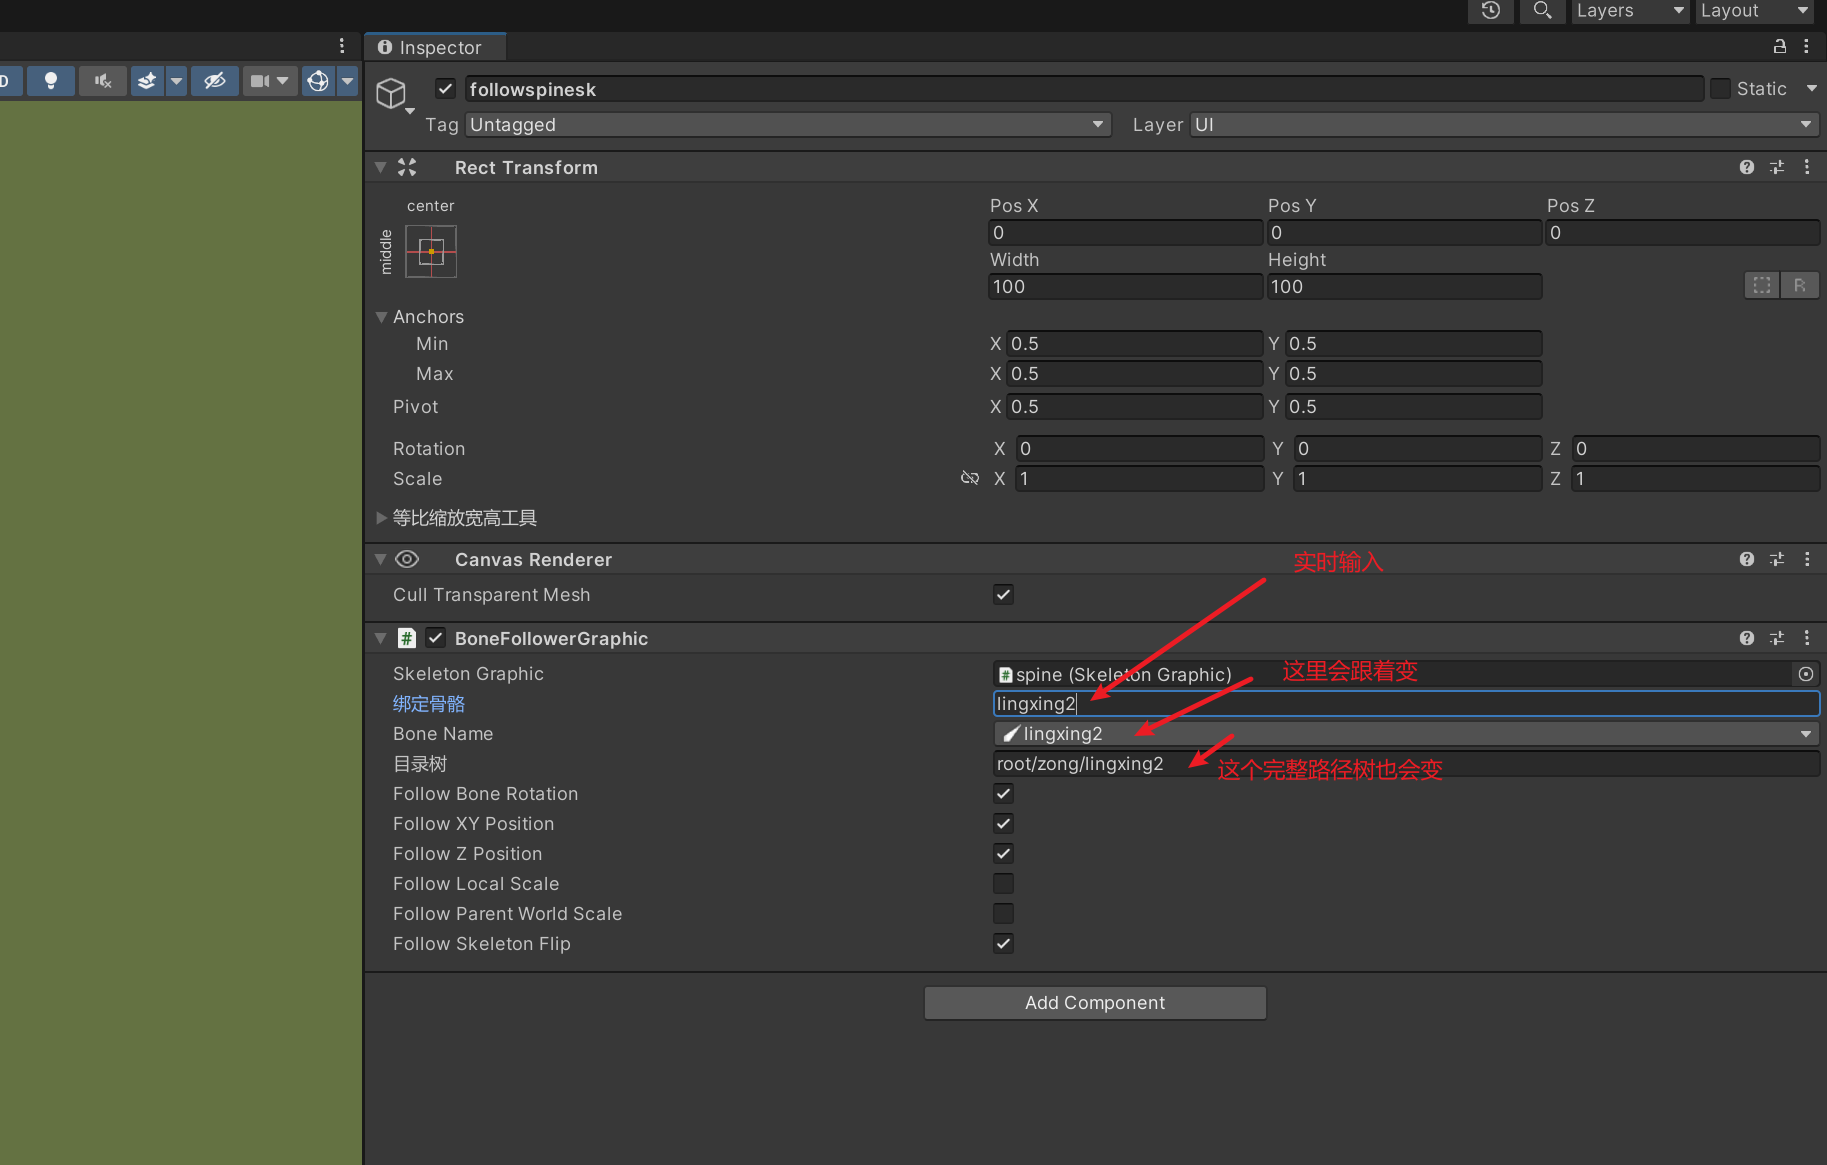Toggle Cull Transparent Mesh checkbox

tap(1003, 595)
